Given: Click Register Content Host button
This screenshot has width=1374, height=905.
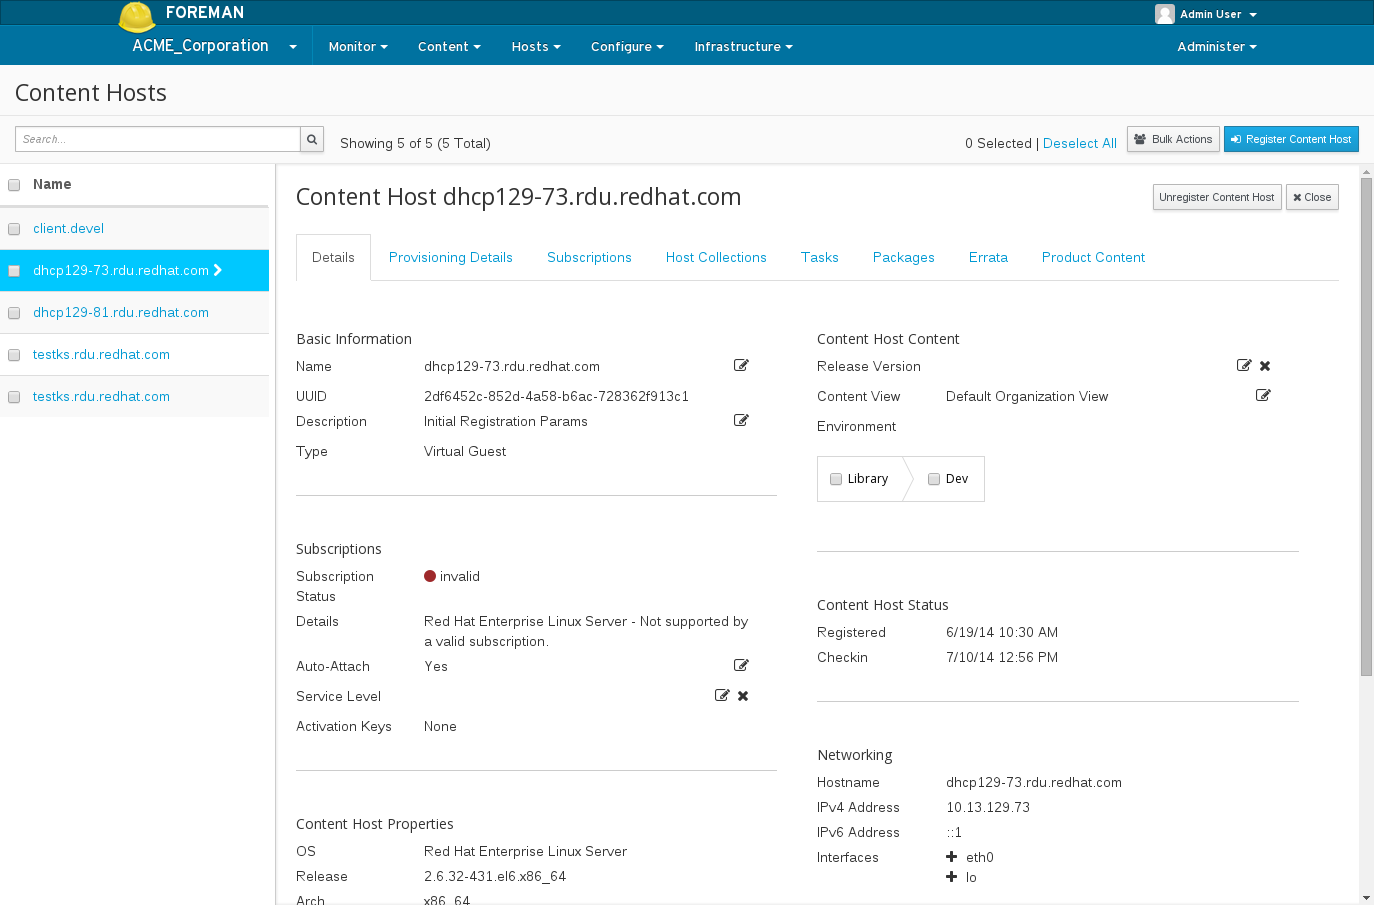Looking at the screenshot, I should tap(1291, 139).
